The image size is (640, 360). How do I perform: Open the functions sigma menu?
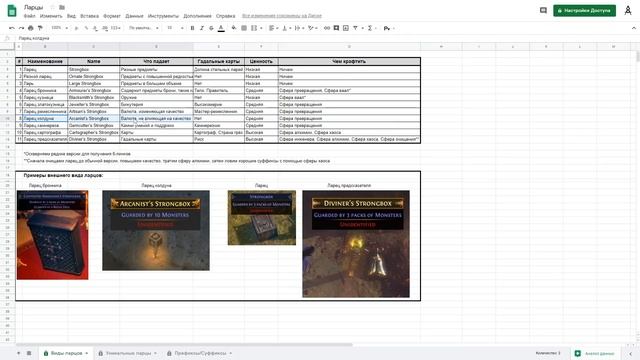(371, 28)
